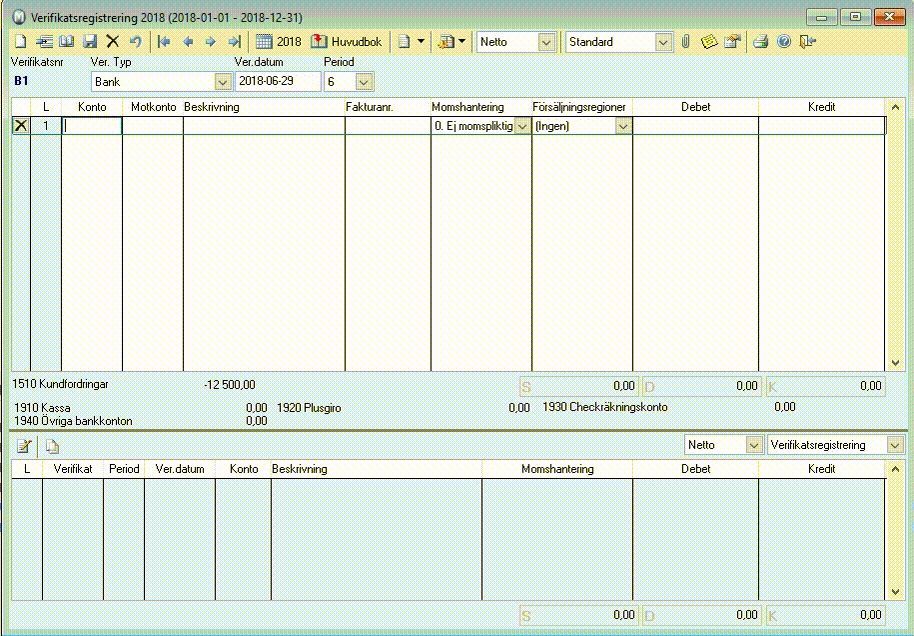Click the X marker on row 1
The height and width of the screenshot is (636, 914).
pyautogui.click(x=21, y=125)
